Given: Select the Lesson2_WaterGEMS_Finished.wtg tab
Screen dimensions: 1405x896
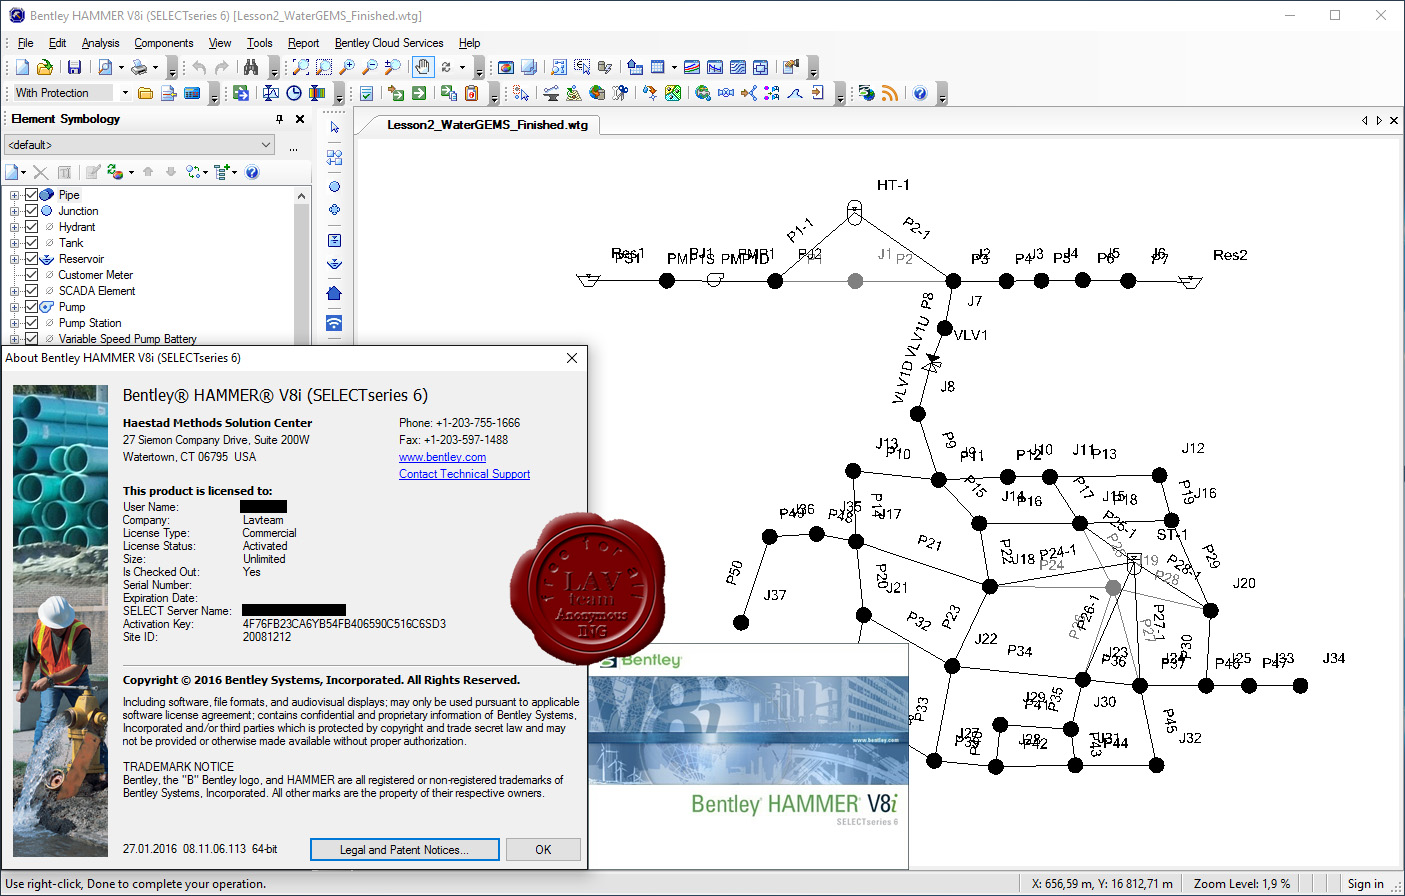Looking at the screenshot, I should (487, 125).
